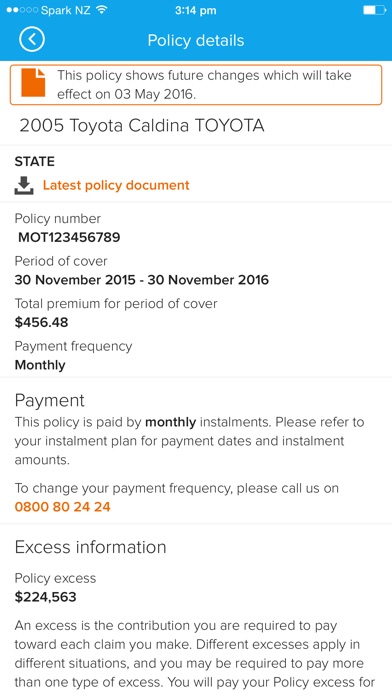Tap the Payment section heading

(50, 400)
